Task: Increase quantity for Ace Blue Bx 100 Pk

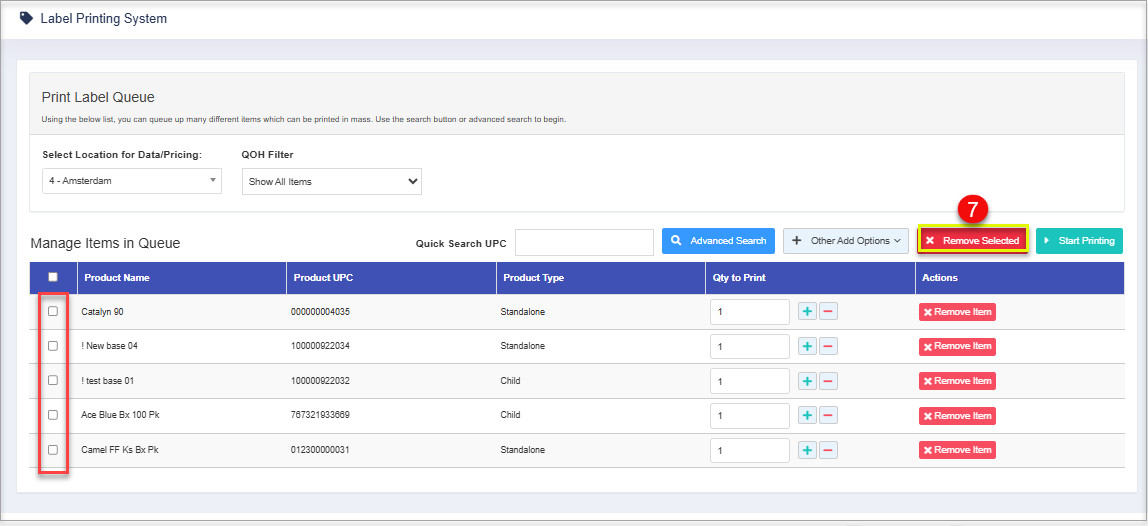Action: point(807,415)
